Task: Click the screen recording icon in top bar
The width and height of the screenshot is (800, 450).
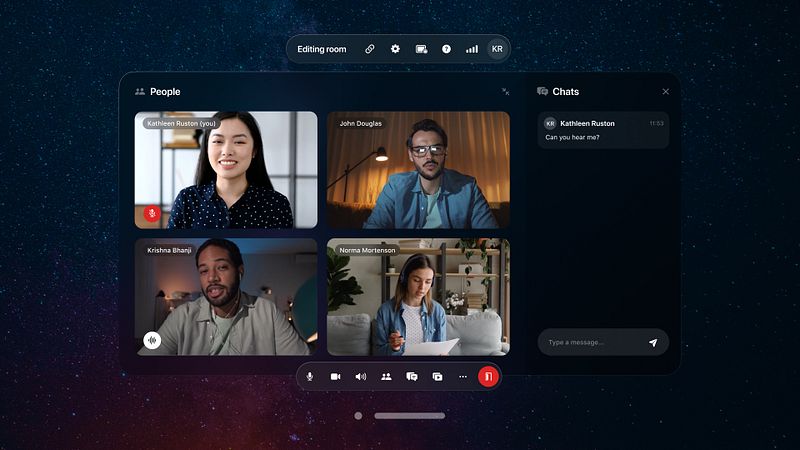Action: 421,49
